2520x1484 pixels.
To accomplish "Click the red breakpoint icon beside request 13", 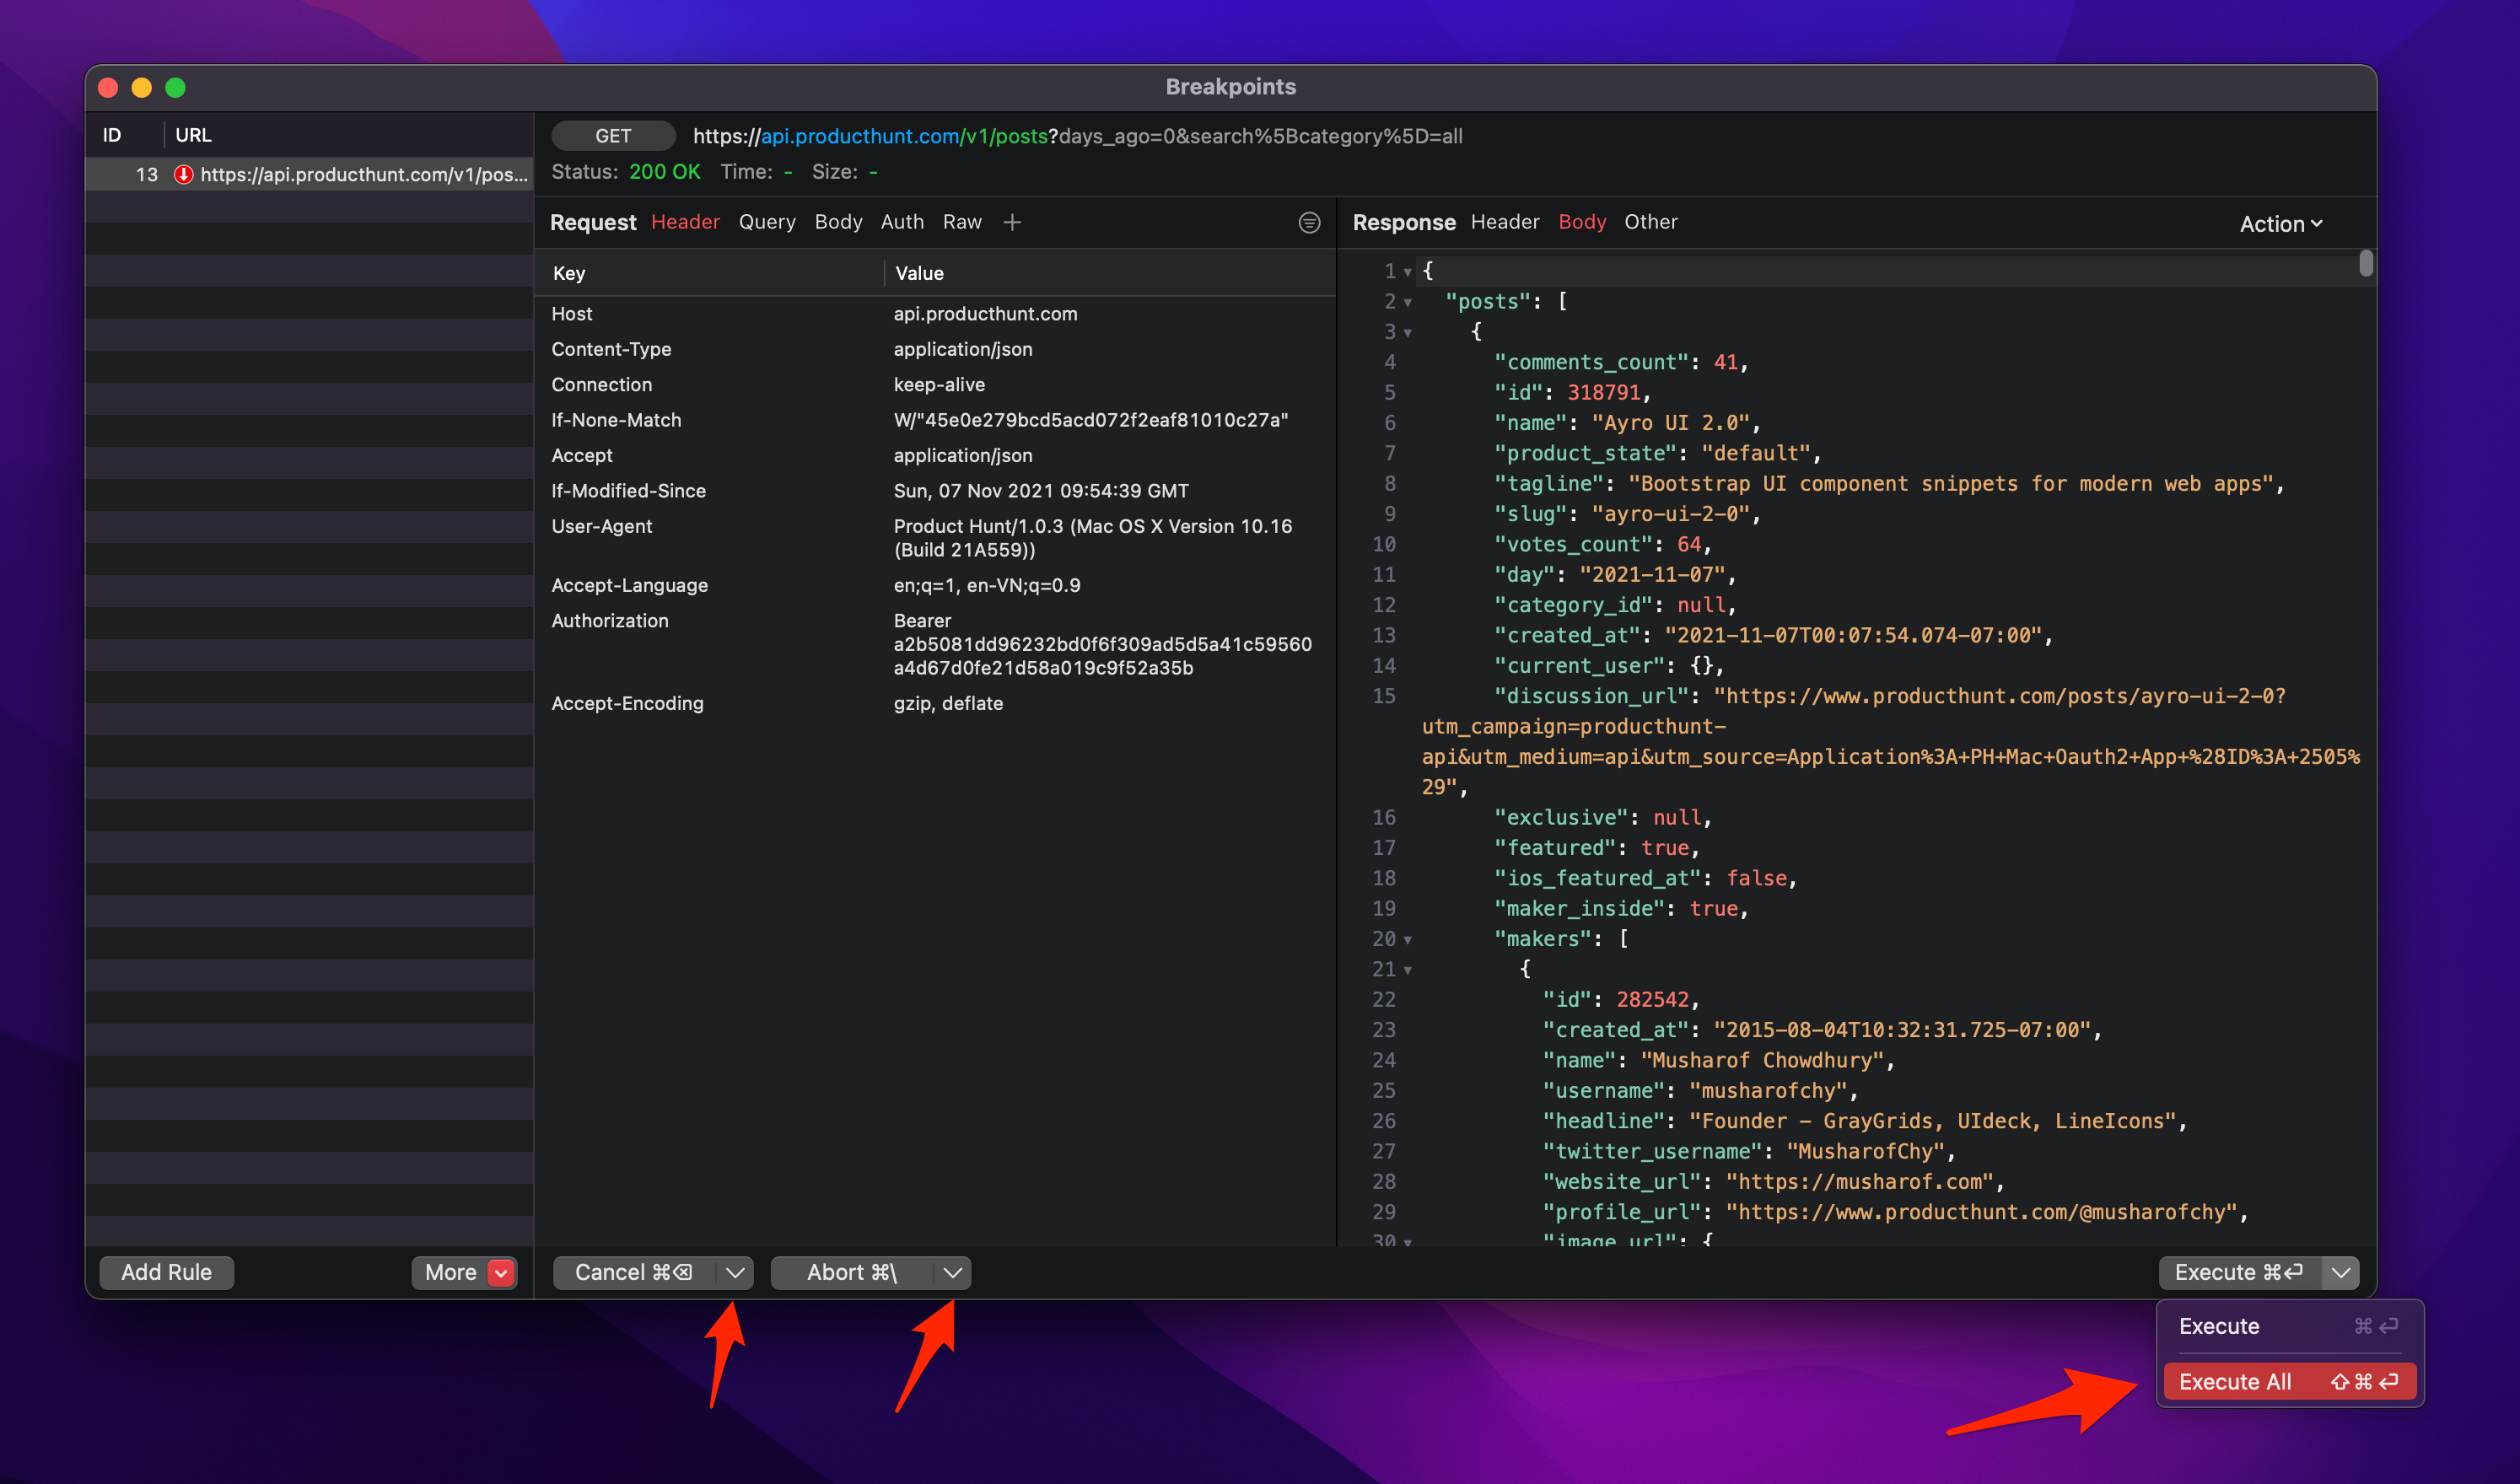I will pyautogui.click(x=183, y=173).
